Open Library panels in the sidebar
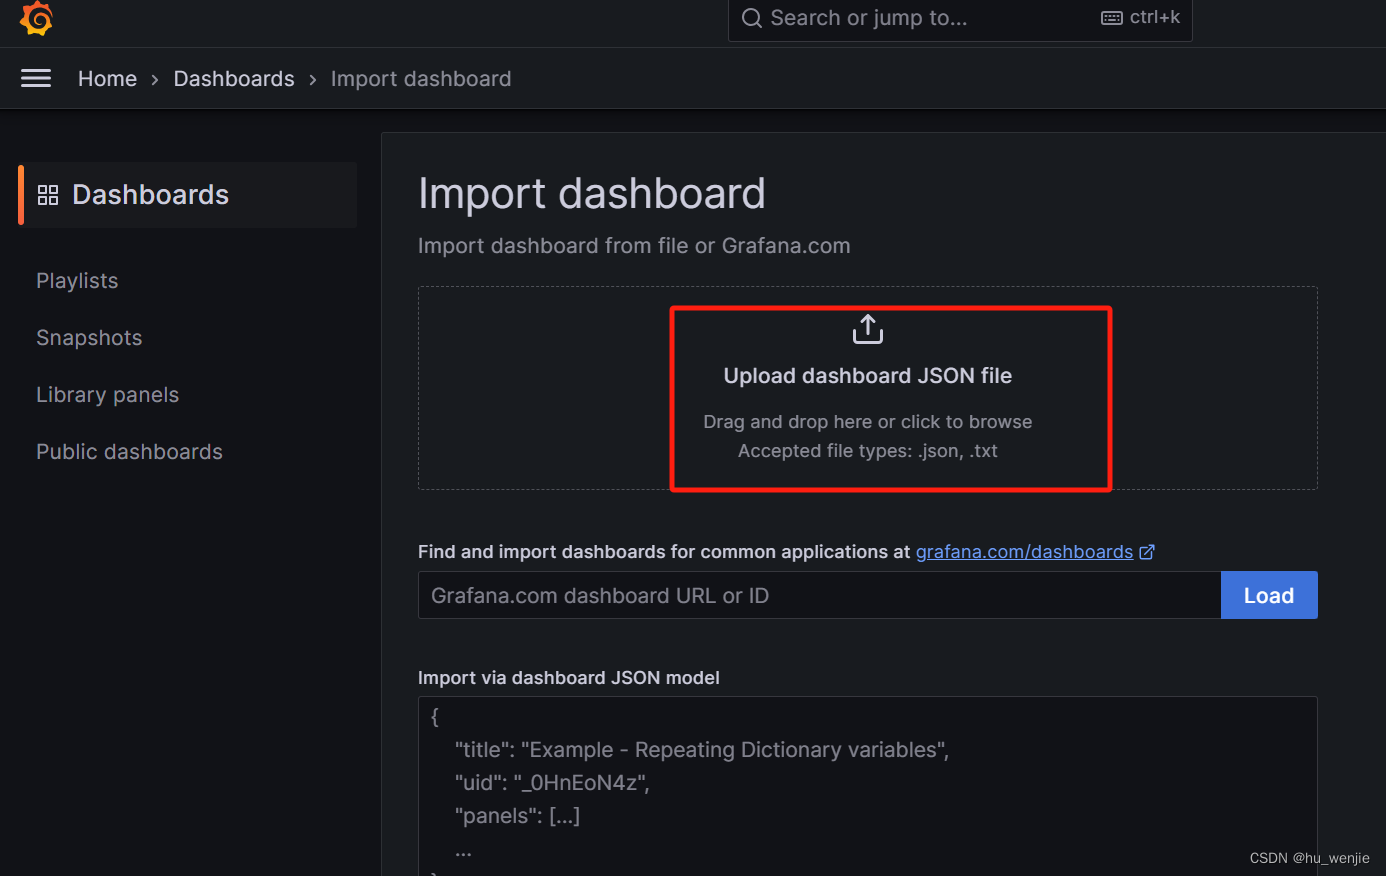Screen dimensions: 1386x876 pyautogui.click(x=108, y=395)
